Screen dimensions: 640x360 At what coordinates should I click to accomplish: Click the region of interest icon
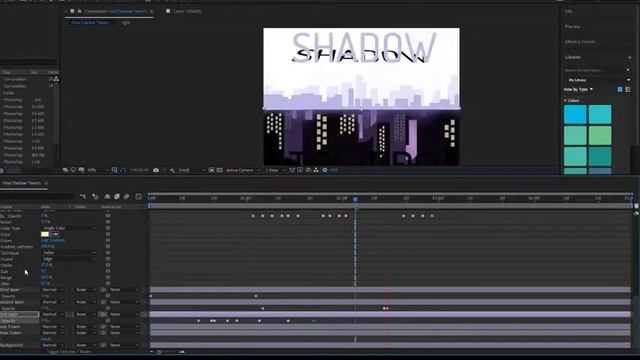pos(211,170)
